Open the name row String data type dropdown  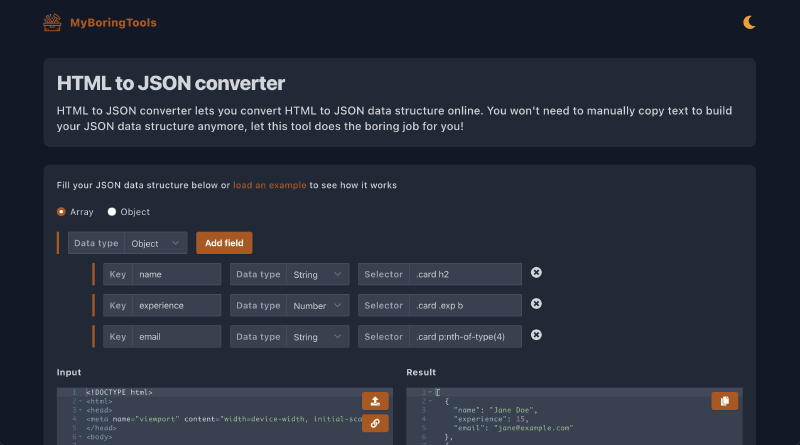[x=317, y=275]
